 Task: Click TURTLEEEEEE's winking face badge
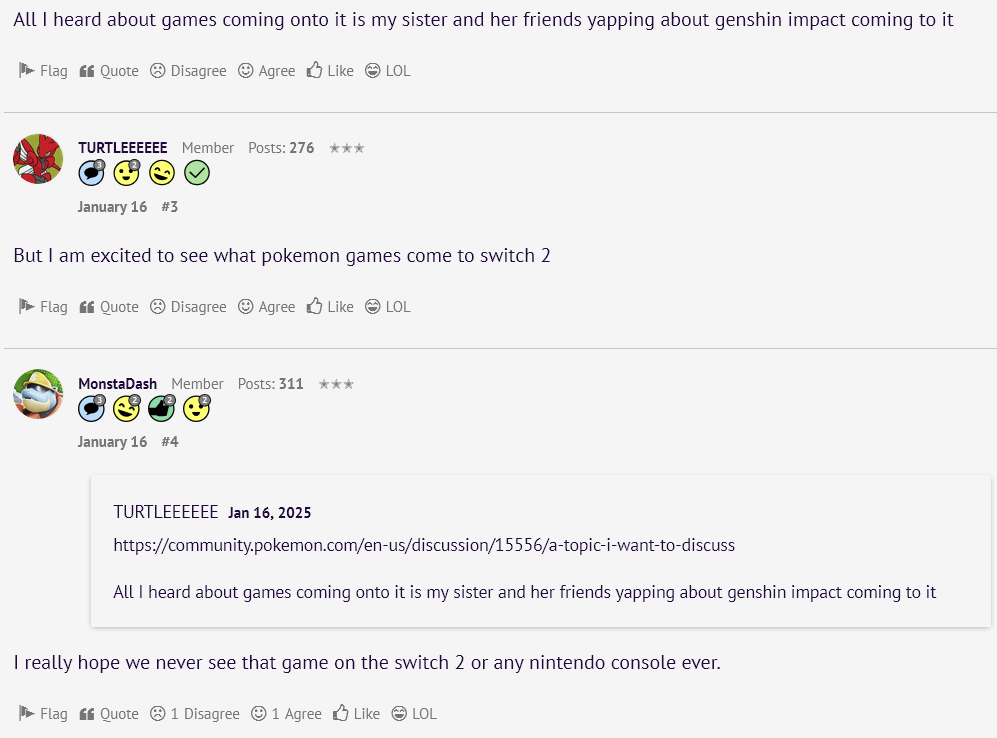point(162,173)
